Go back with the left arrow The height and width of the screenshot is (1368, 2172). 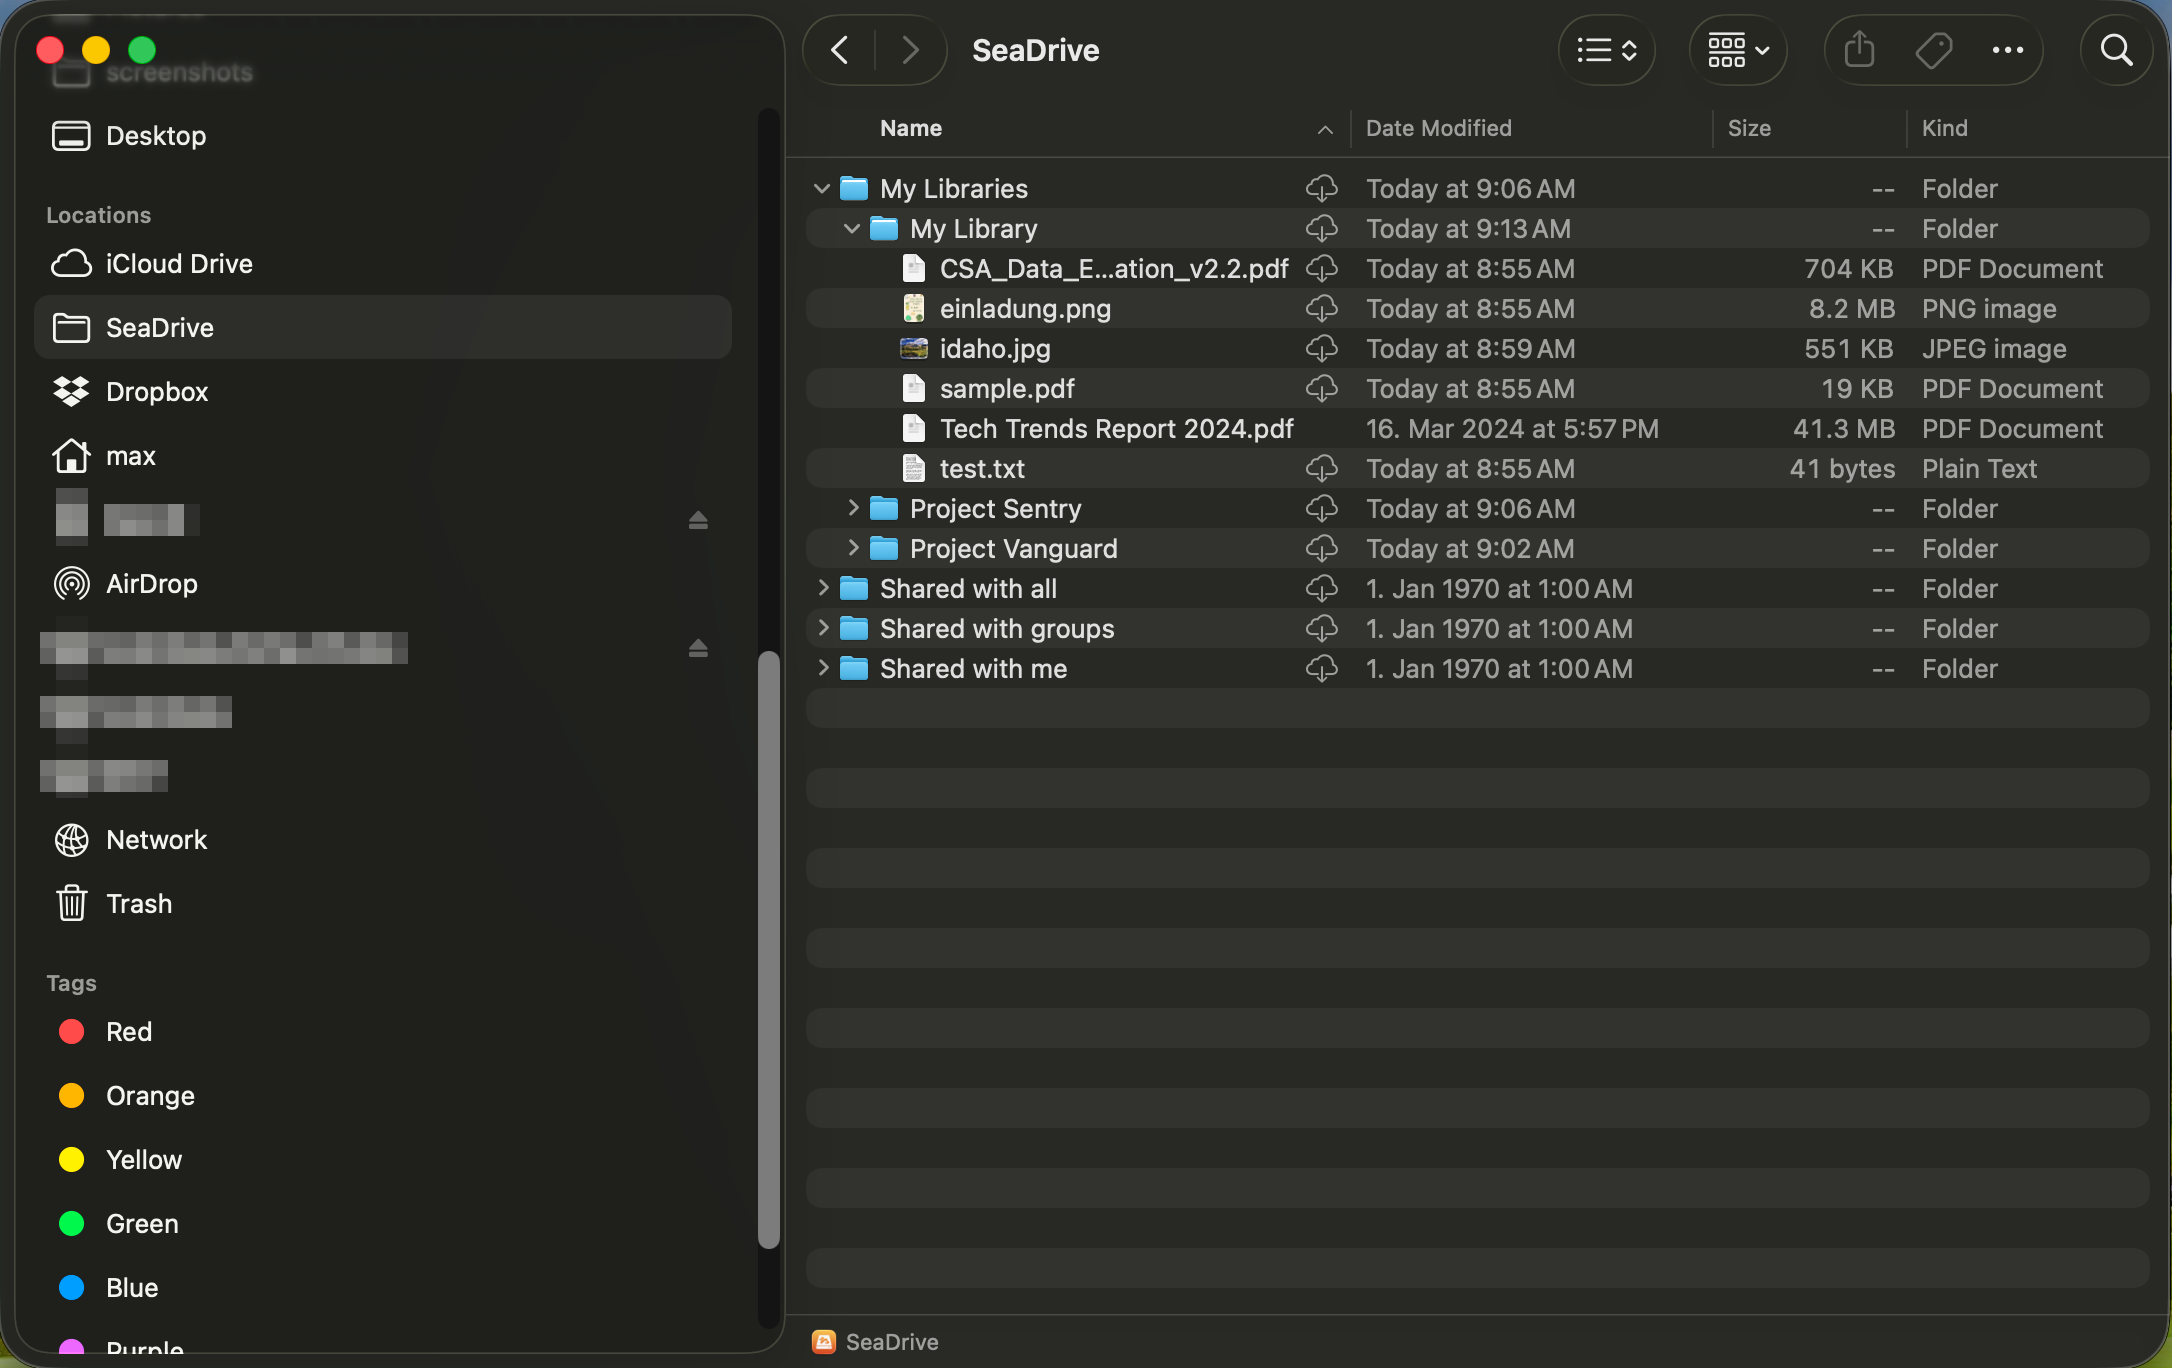(x=841, y=50)
